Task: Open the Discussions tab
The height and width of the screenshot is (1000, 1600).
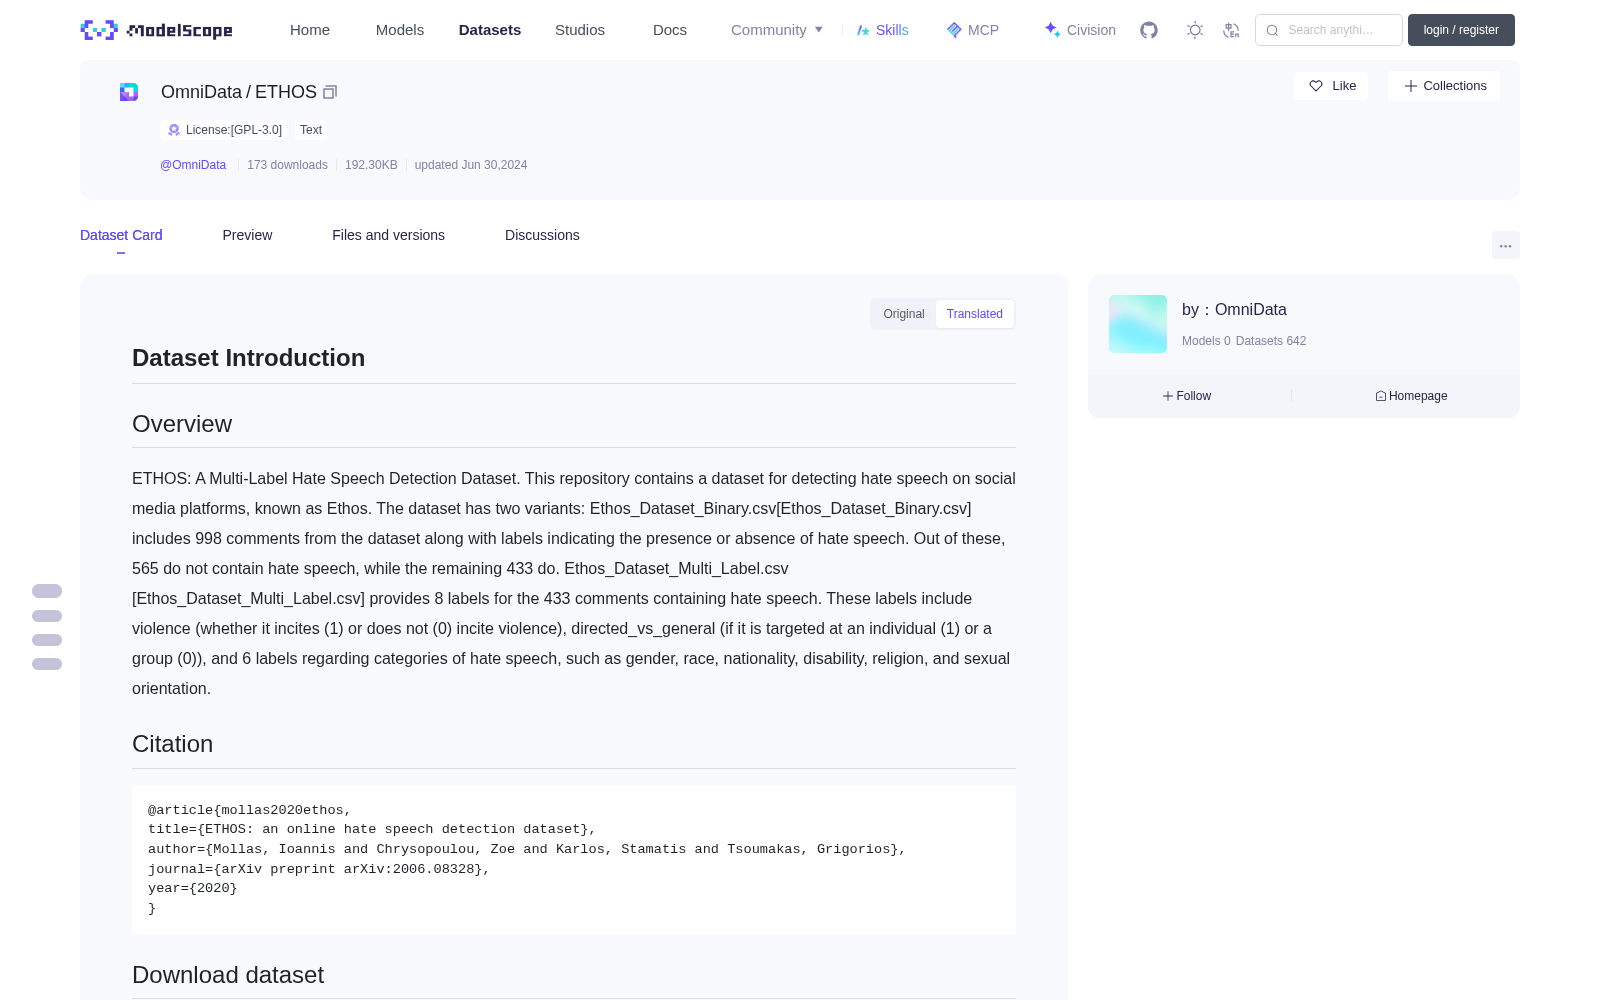Action: [x=542, y=235]
